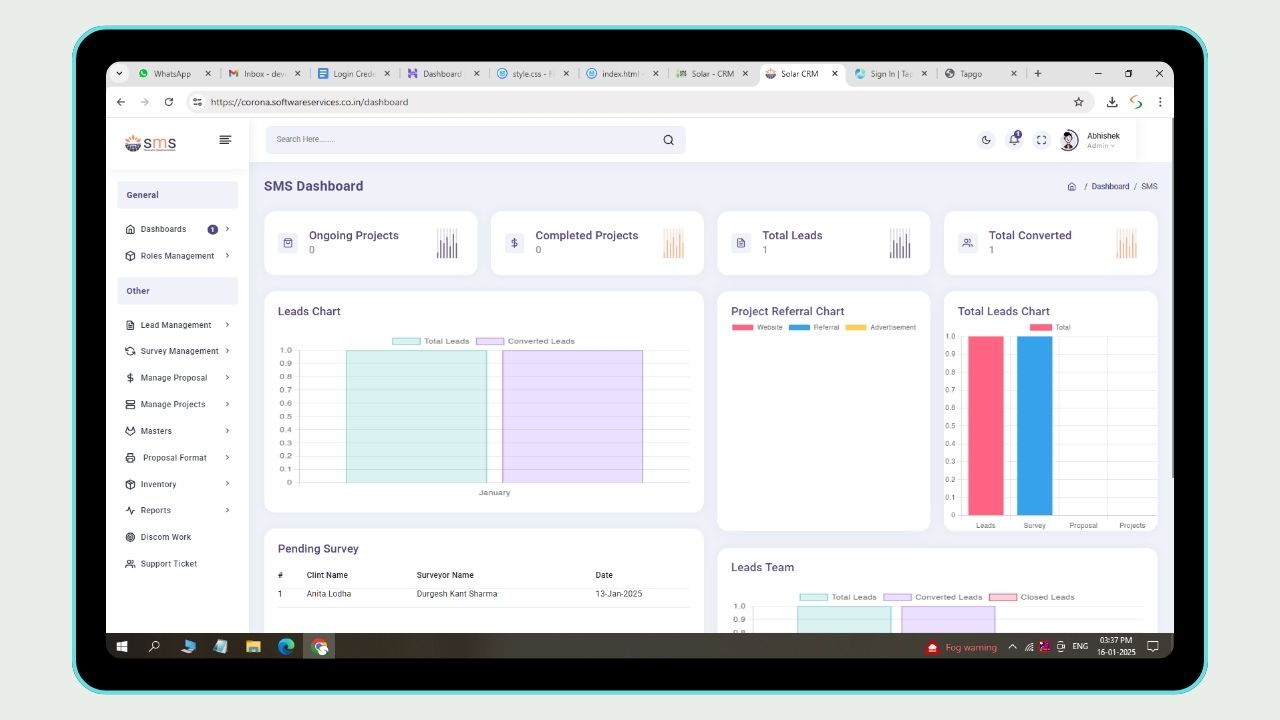This screenshot has width=1280, height=720.
Task: Expand Survey Management submenu
Action: point(179,351)
